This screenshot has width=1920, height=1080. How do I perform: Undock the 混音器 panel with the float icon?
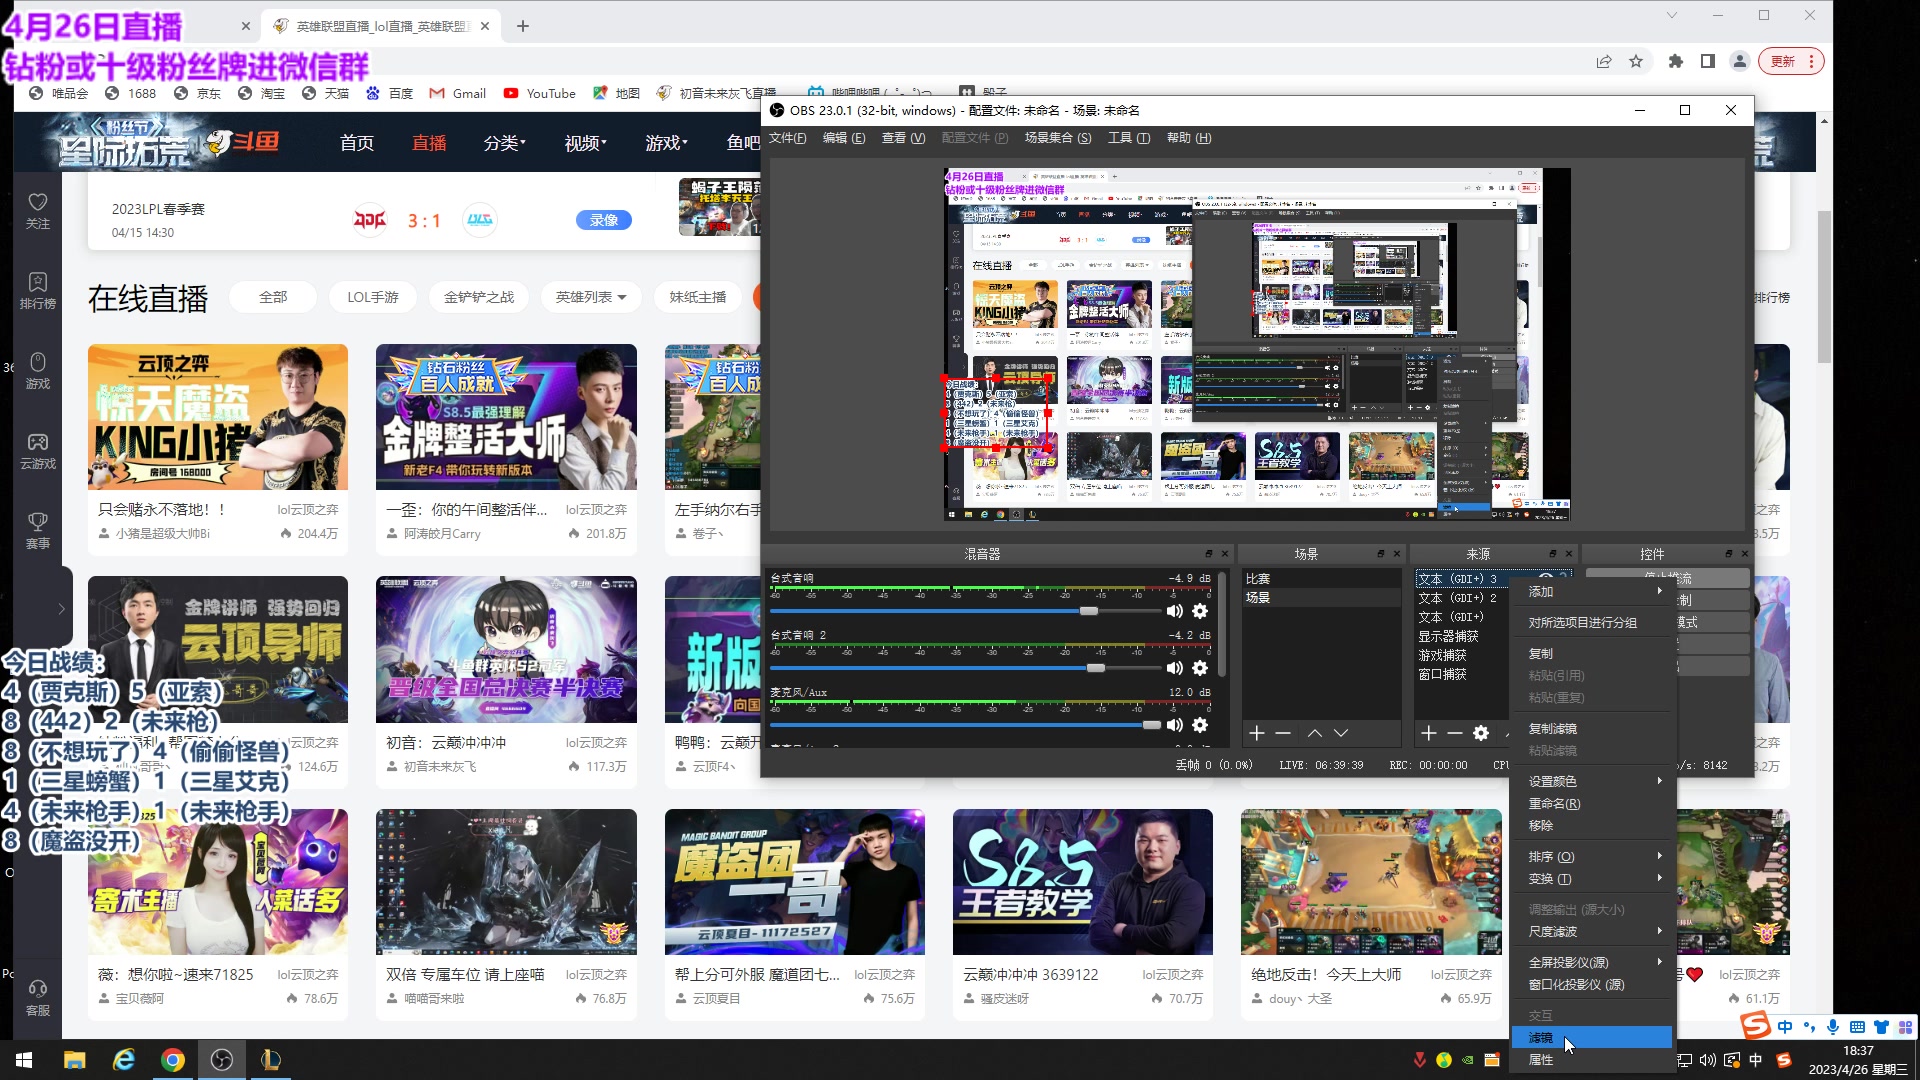(x=1208, y=554)
